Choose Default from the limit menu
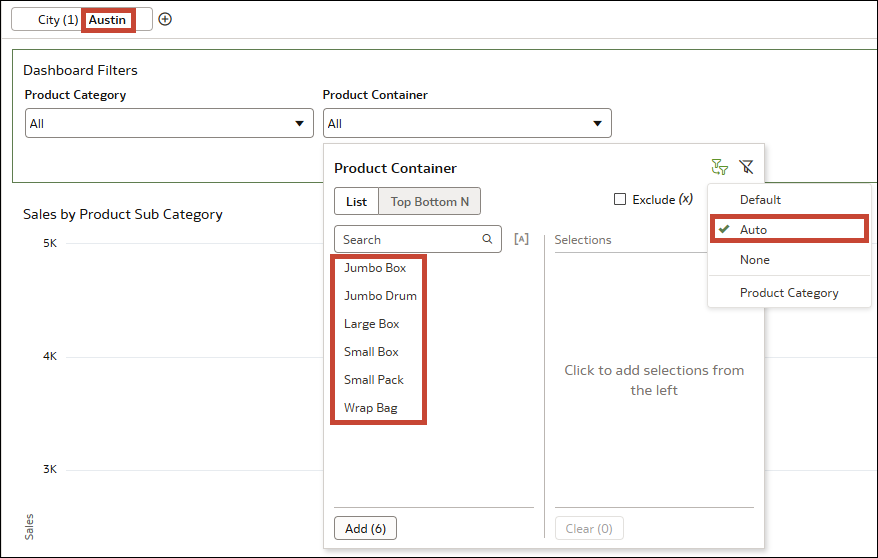This screenshot has width=878, height=558. pos(760,199)
